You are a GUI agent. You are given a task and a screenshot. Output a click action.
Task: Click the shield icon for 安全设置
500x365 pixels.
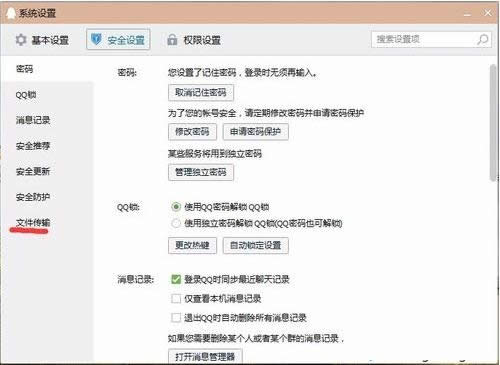(96, 40)
